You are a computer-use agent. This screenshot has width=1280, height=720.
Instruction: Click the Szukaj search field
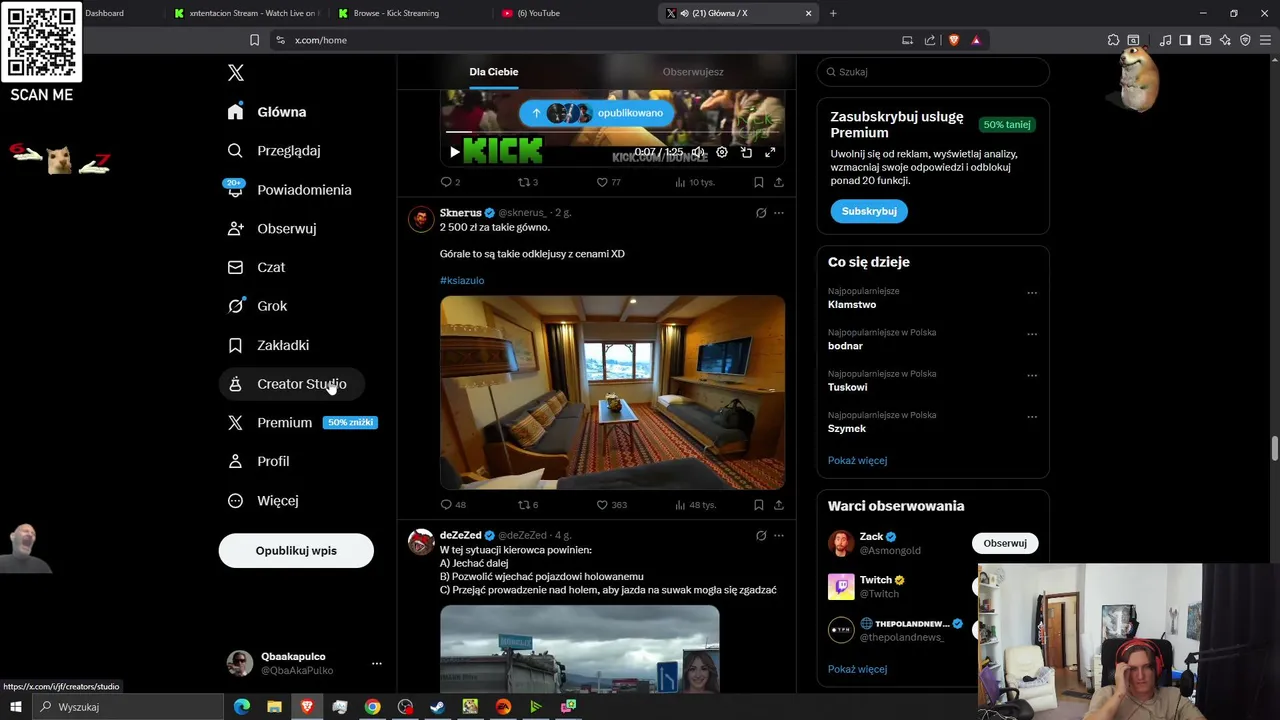tap(933, 72)
